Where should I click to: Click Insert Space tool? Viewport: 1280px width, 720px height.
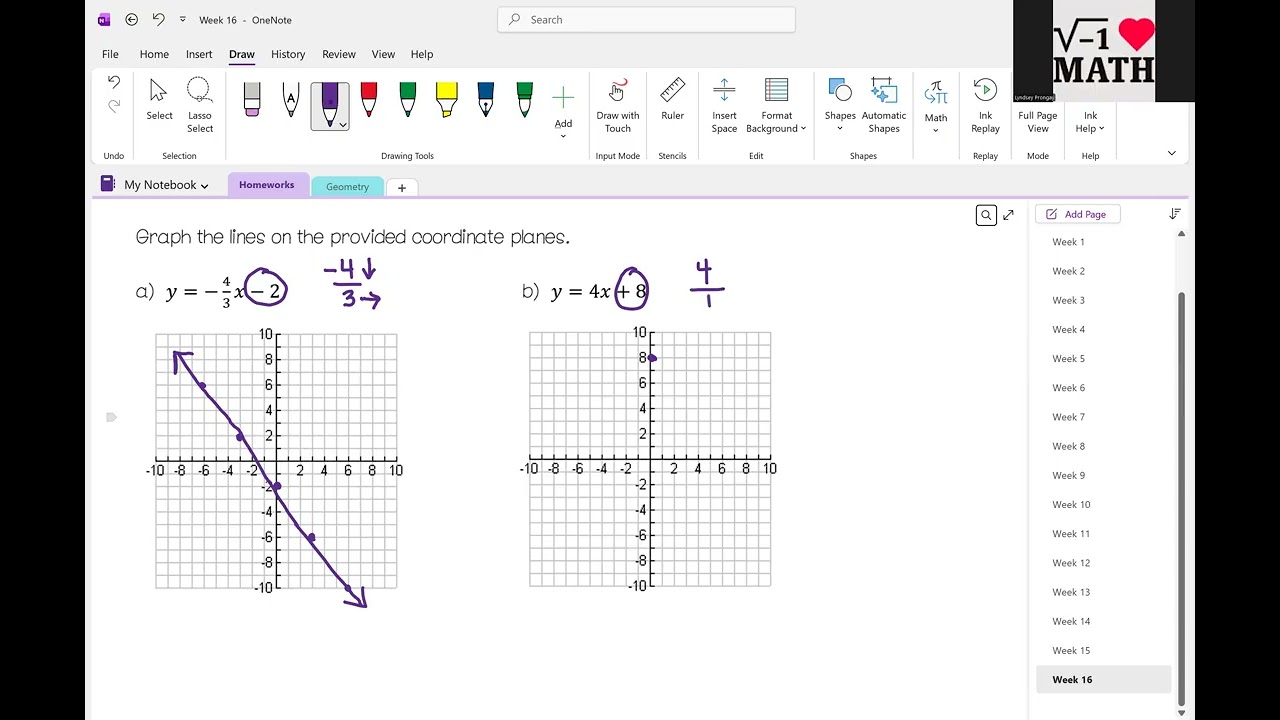[x=724, y=105]
